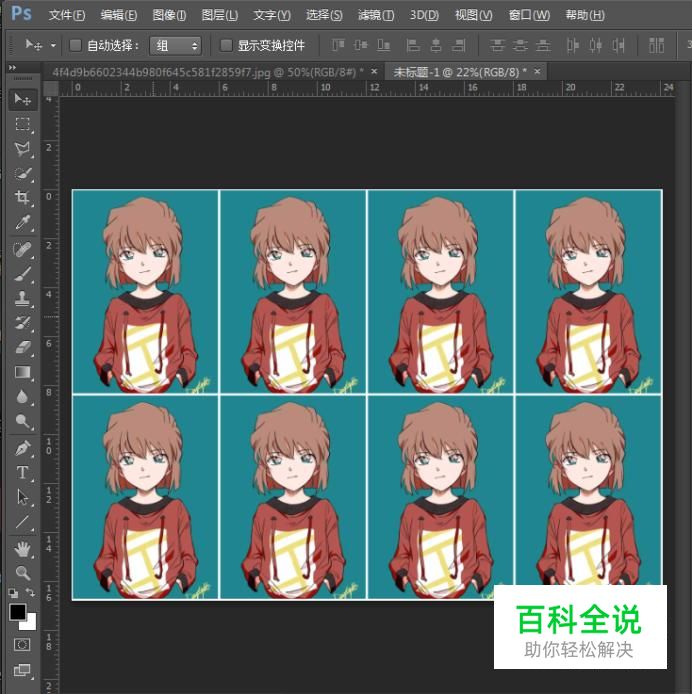Open the 3D(D) menu
This screenshot has width=692, height=694.
pyautogui.click(x=424, y=15)
